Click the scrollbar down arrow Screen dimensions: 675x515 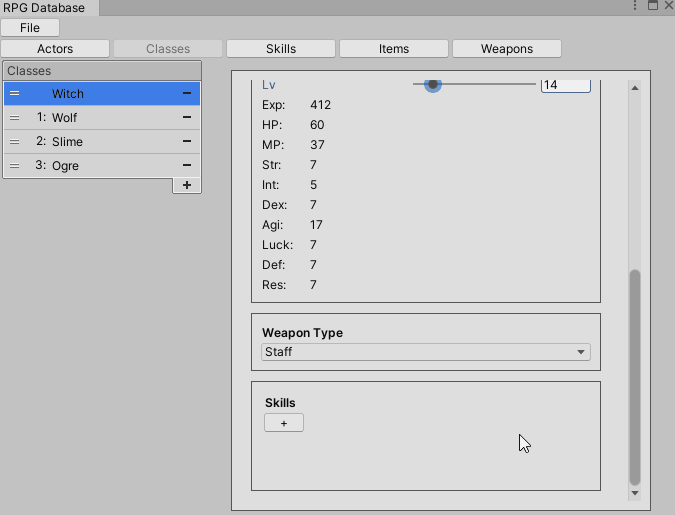click(634, 492)
